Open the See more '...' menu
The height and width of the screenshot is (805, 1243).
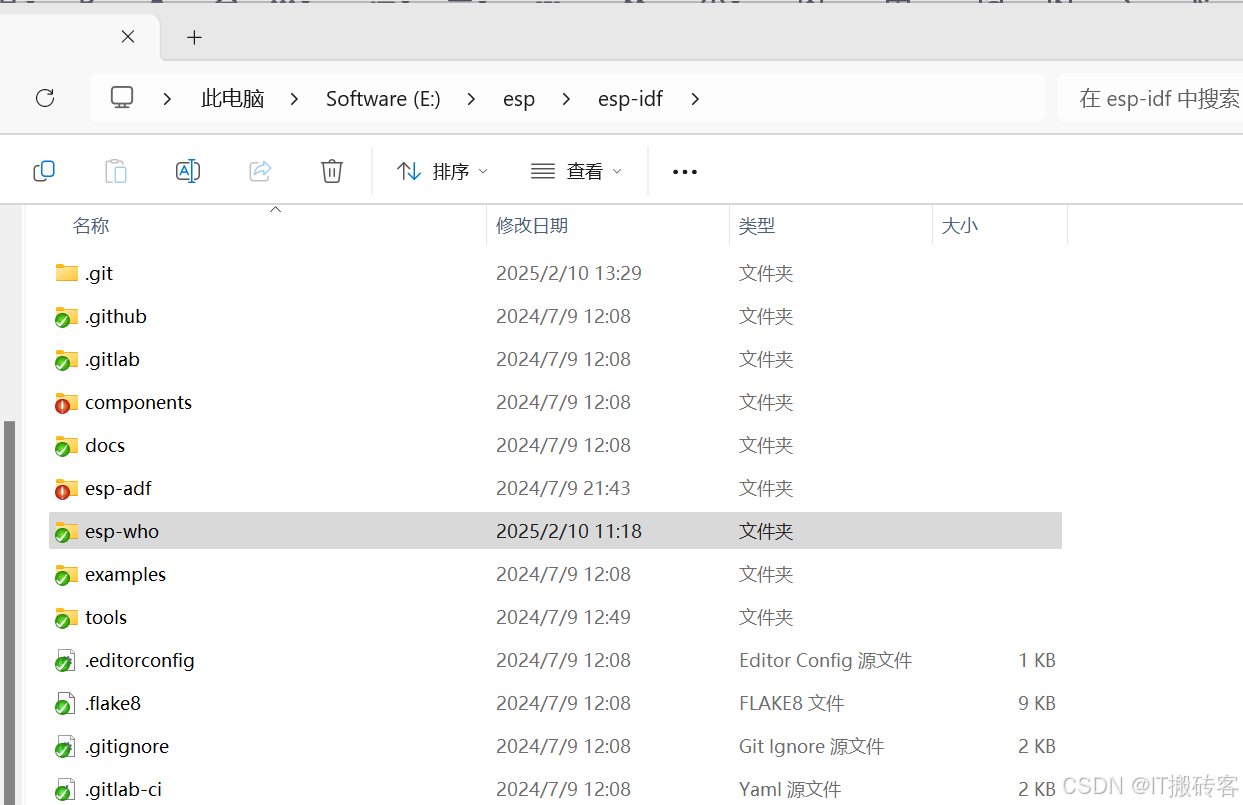pos(684,171)
